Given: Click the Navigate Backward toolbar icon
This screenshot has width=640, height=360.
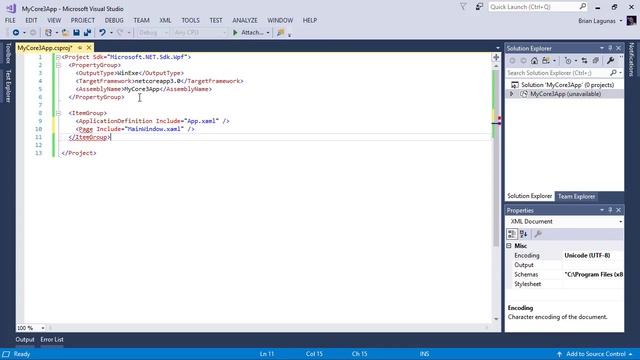Looking at the screenshot, I should click(x=16, y=32).
